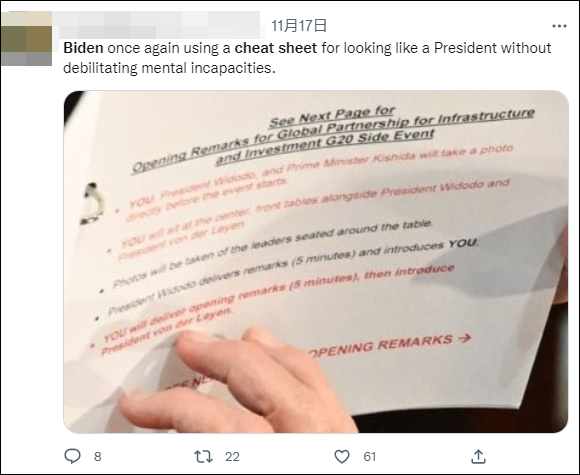
Task: Click the bold phrase cheat sheet
Action: click(x=276, y=48)
